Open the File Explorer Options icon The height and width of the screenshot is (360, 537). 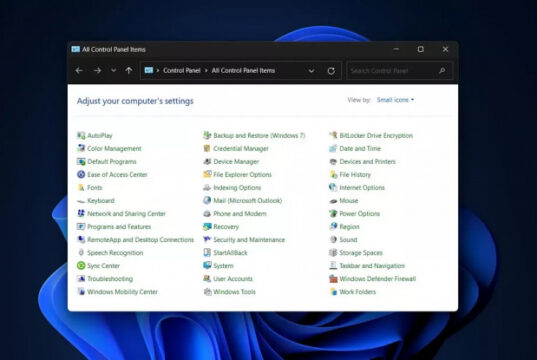[207, 174]
